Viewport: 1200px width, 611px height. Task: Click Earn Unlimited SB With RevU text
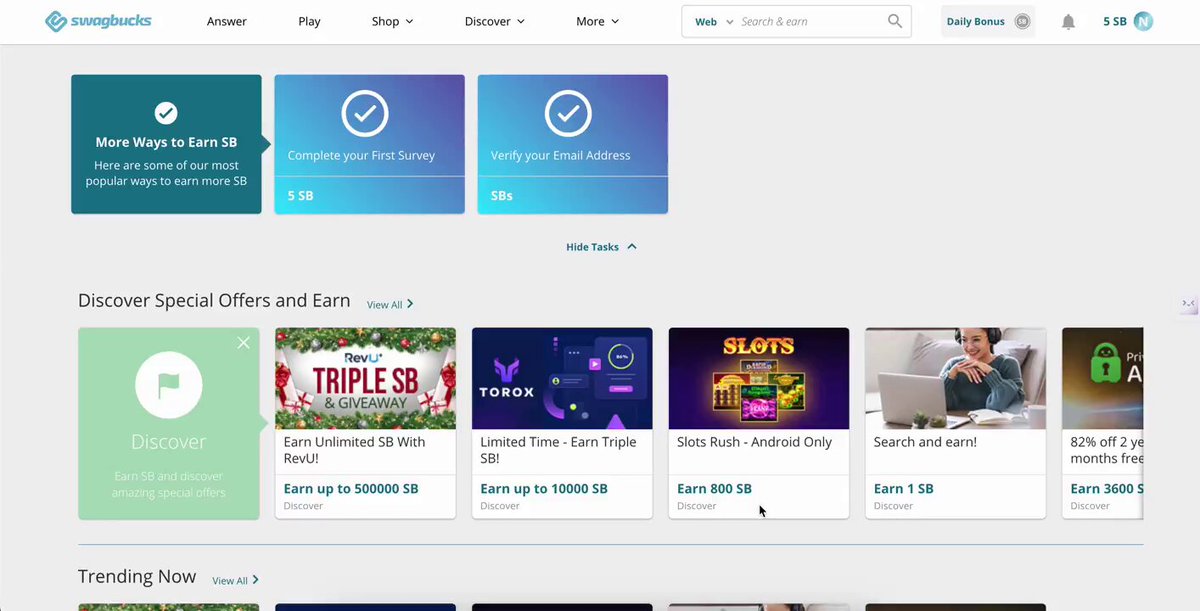coord(354,450)
